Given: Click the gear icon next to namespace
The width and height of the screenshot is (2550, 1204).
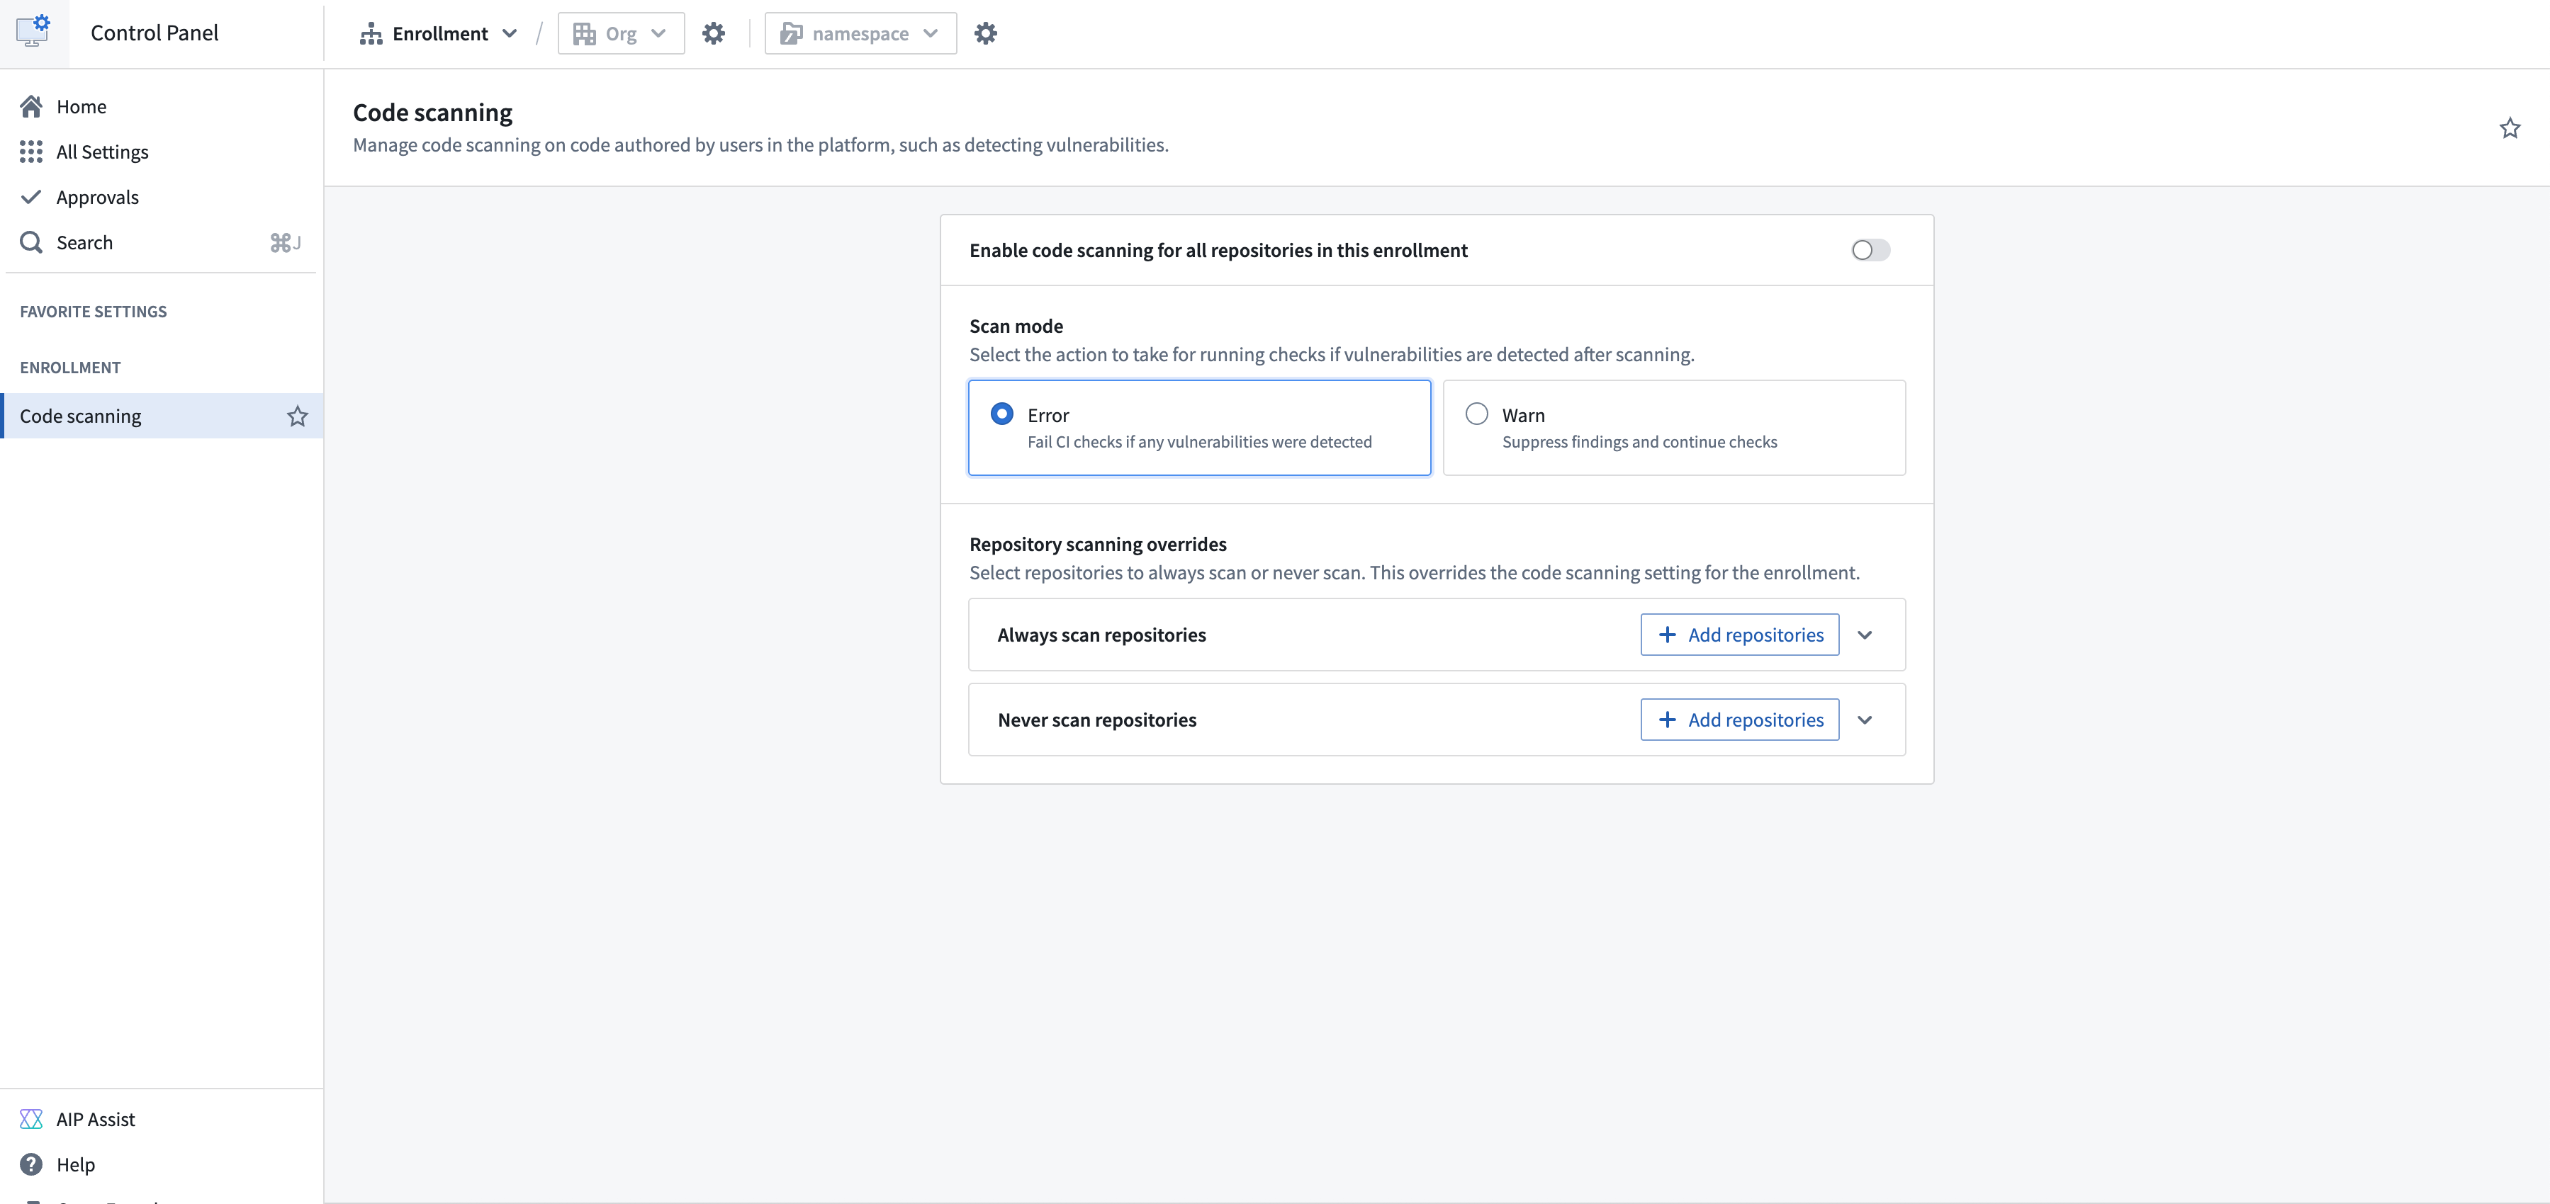Looking at the screenshot, I should 986,32.
